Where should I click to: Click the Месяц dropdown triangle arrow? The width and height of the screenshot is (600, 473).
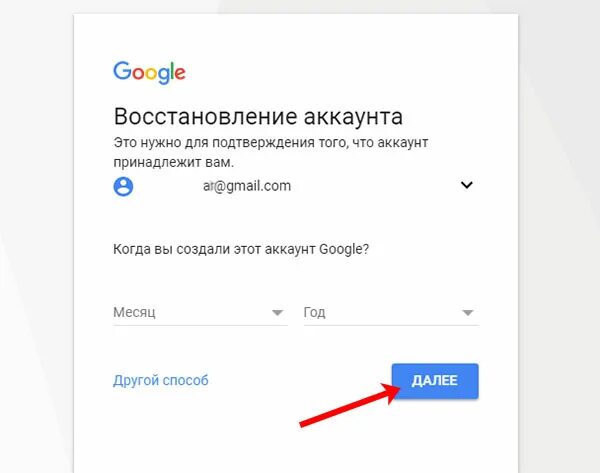tap(277, 313)
